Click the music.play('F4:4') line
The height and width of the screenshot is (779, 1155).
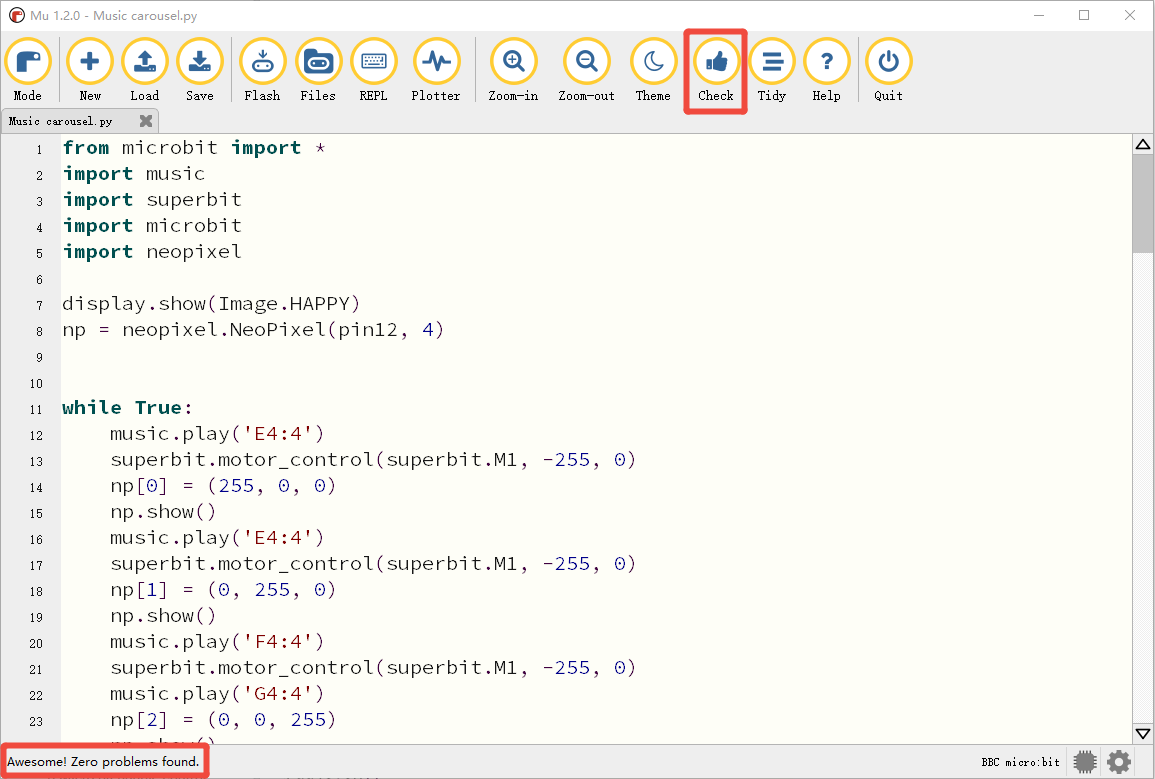[x=217, y=642]
